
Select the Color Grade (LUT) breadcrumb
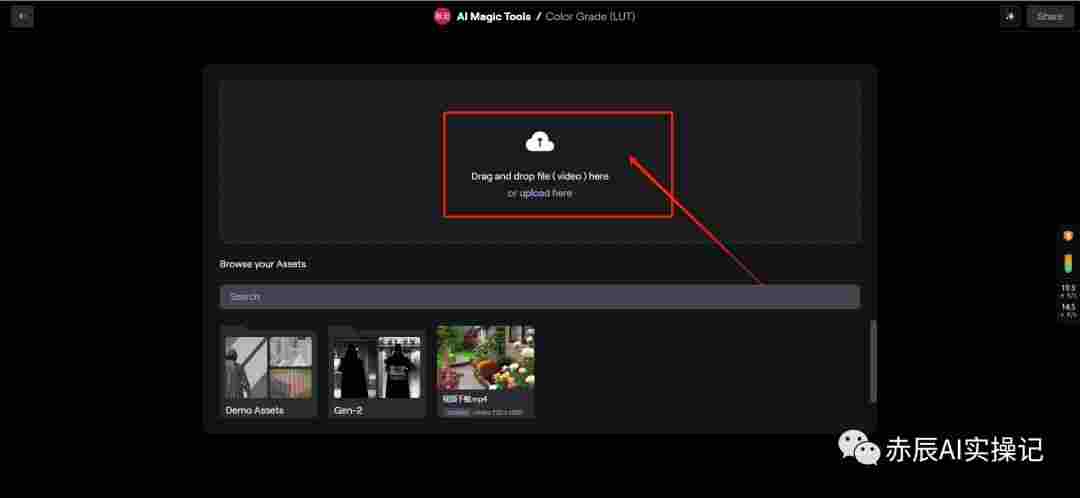(590, 17)
